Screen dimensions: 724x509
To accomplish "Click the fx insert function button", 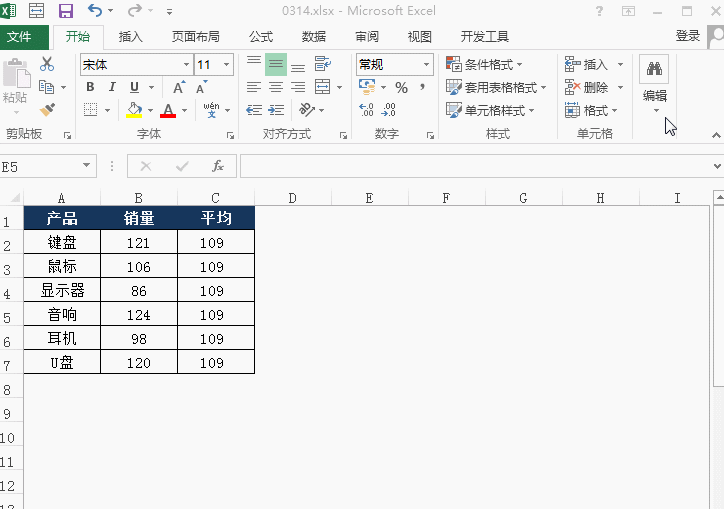I will [x=217, y=166].
